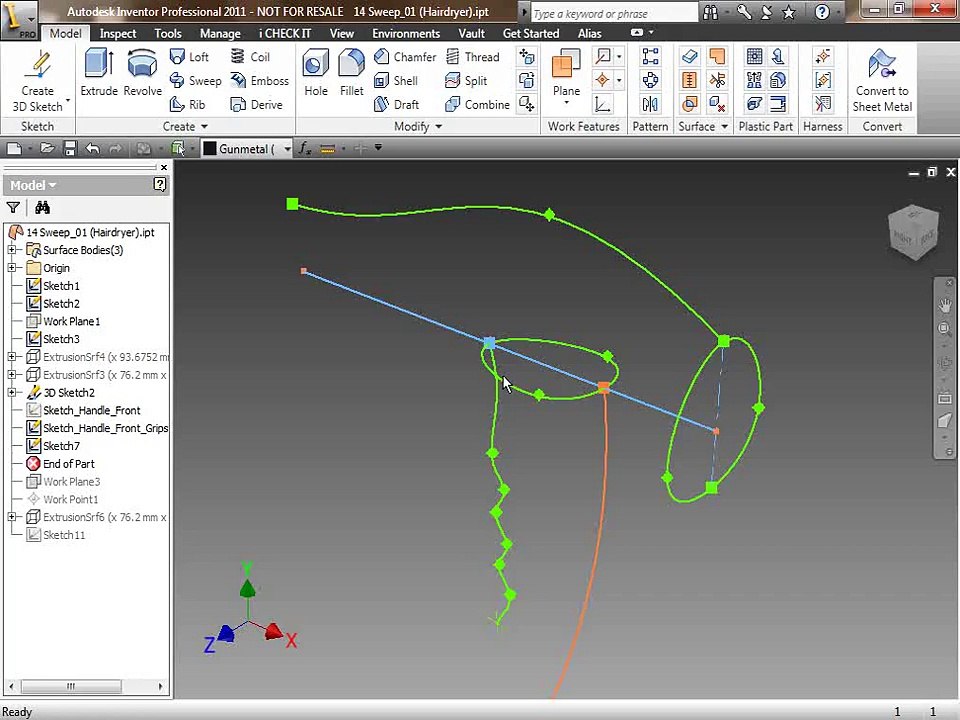Click the ViewCube in the viewport
960x720 pixels.
(913, 232)
